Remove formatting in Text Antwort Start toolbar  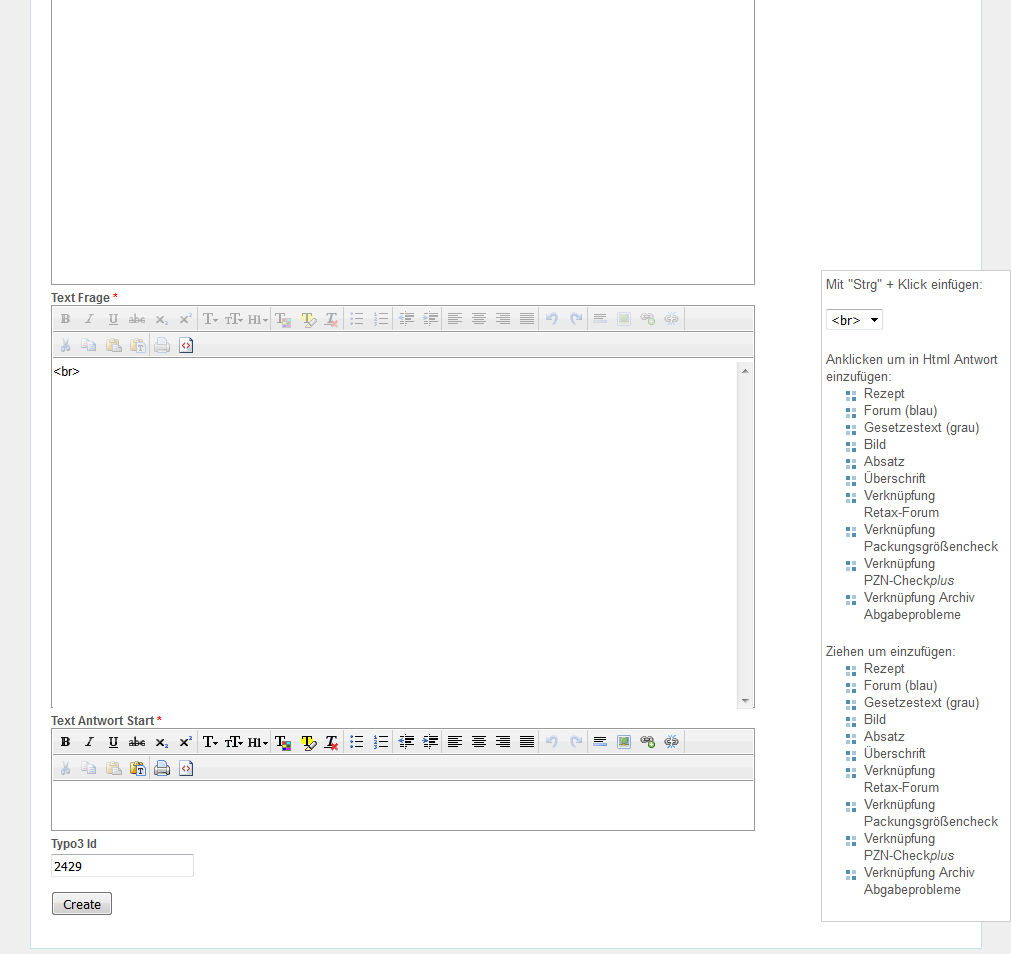click(332, 742)
